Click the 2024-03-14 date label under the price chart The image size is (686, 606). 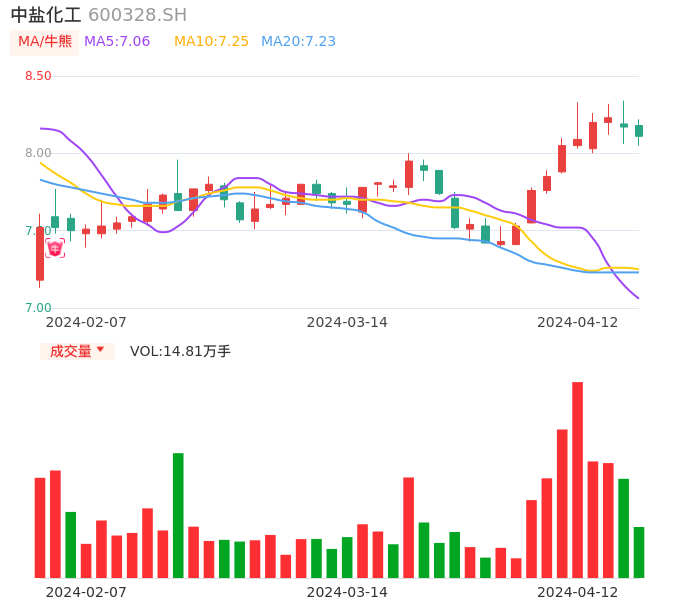347,322
